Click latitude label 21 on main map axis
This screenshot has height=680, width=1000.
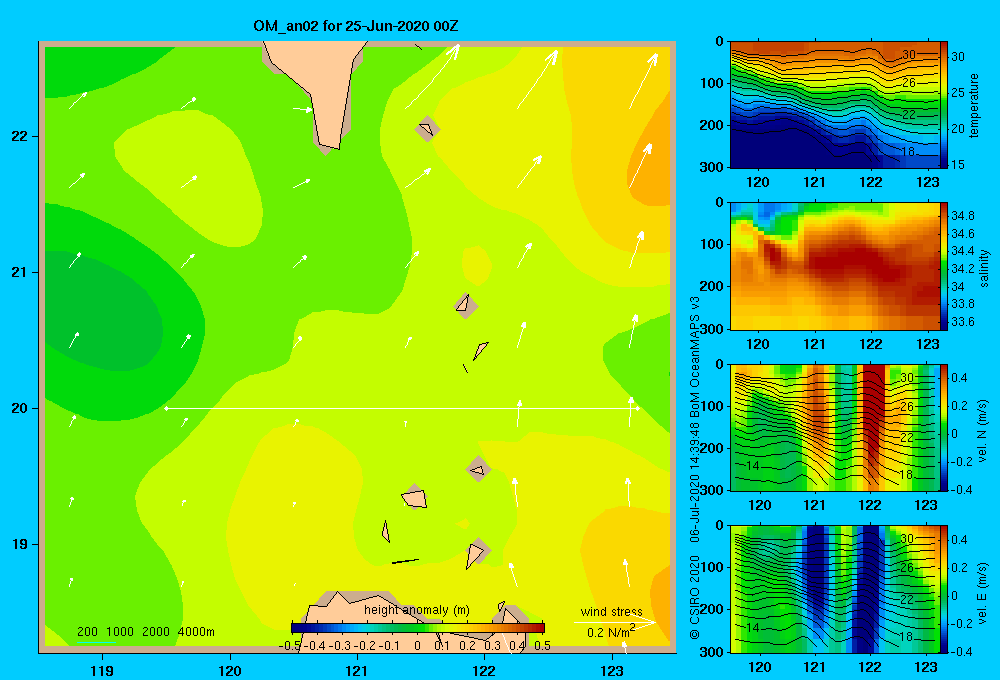19,272
